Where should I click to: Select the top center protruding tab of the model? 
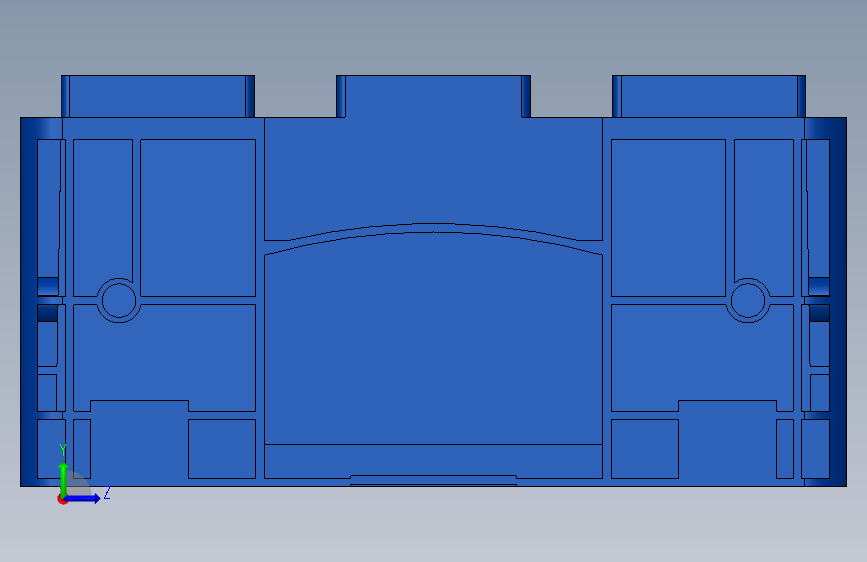point(434,96)
